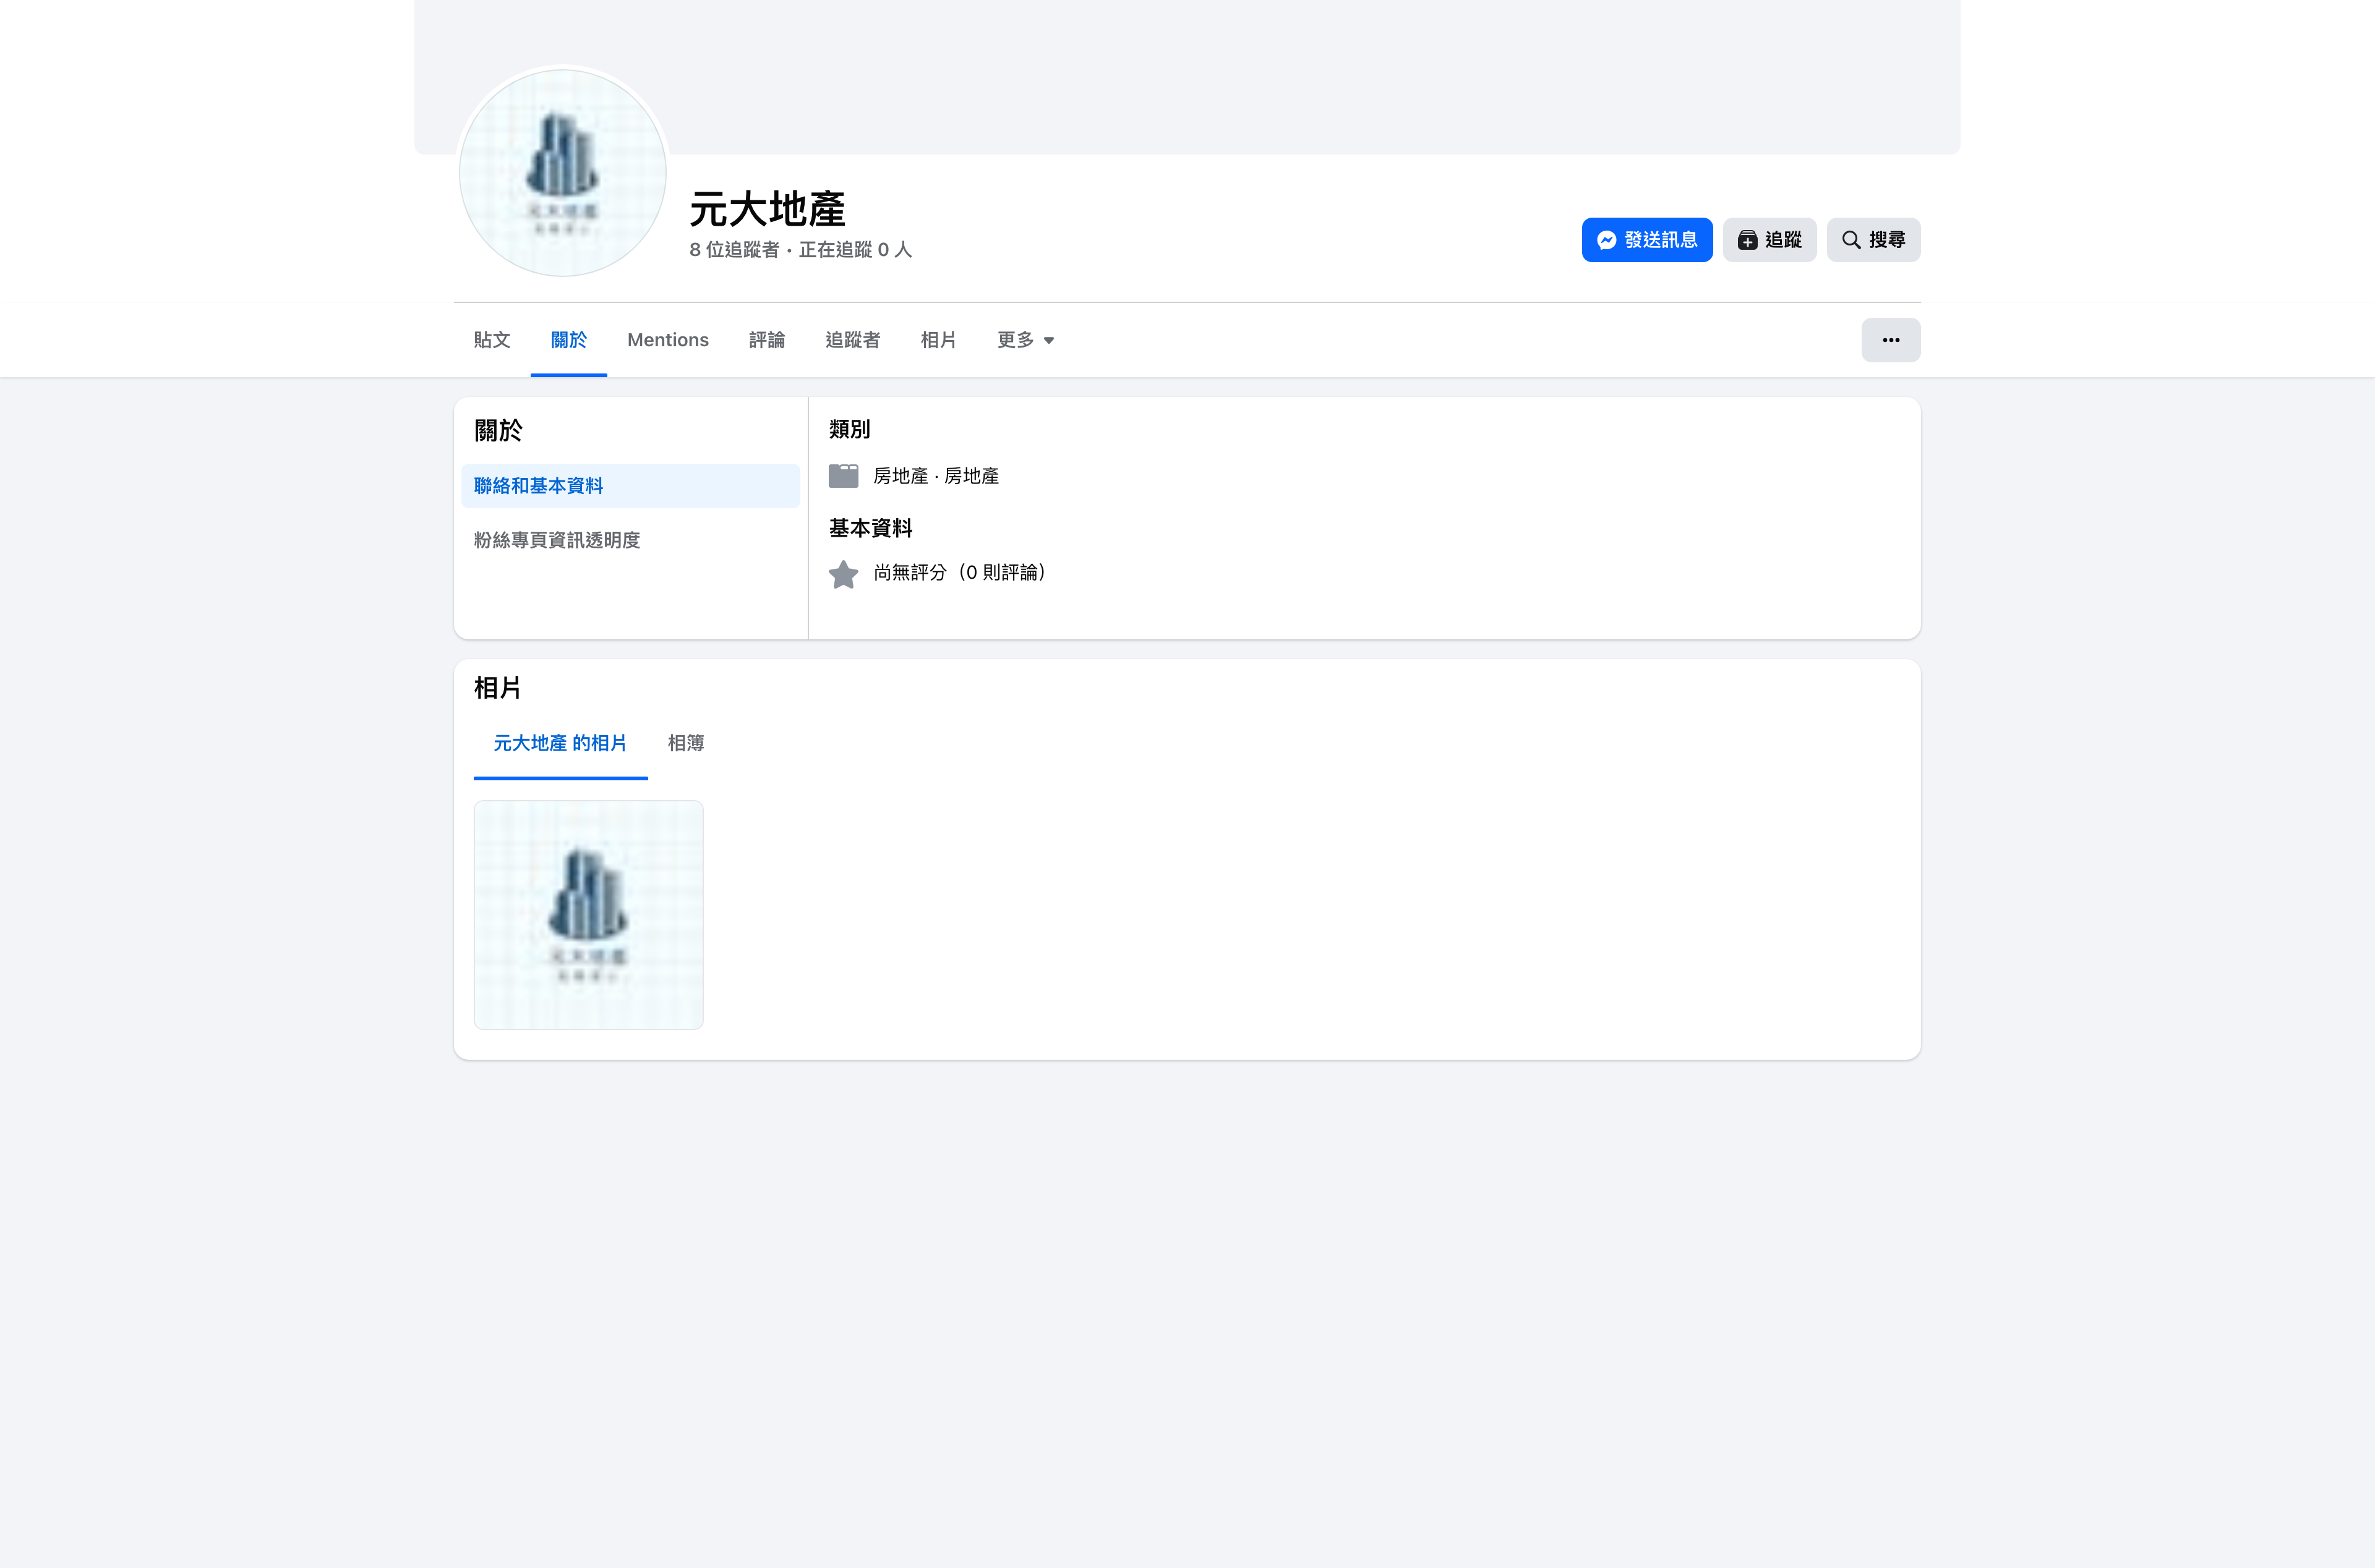Click the Messenger icon on 發送訊息 button

(1607, 239)
